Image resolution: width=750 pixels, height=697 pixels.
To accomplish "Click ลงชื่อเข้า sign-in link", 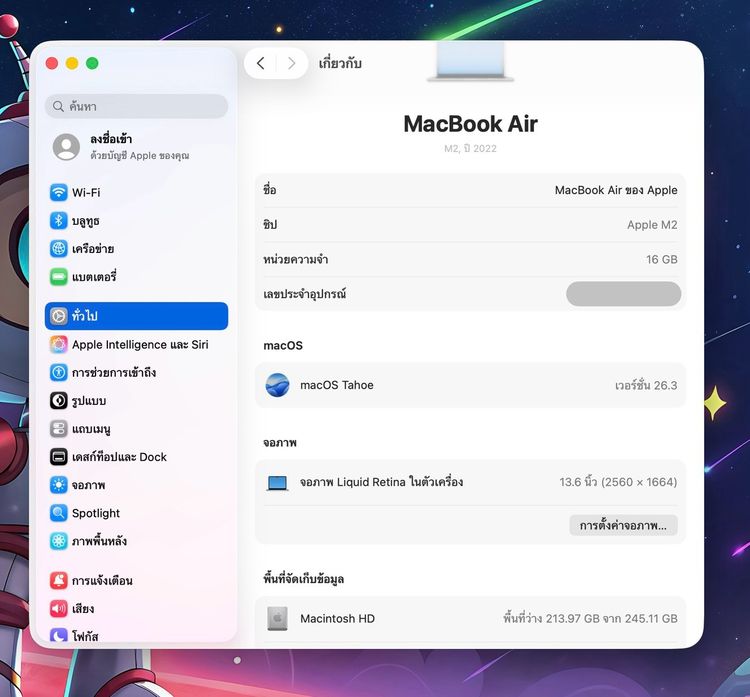I will pos(111,139).
